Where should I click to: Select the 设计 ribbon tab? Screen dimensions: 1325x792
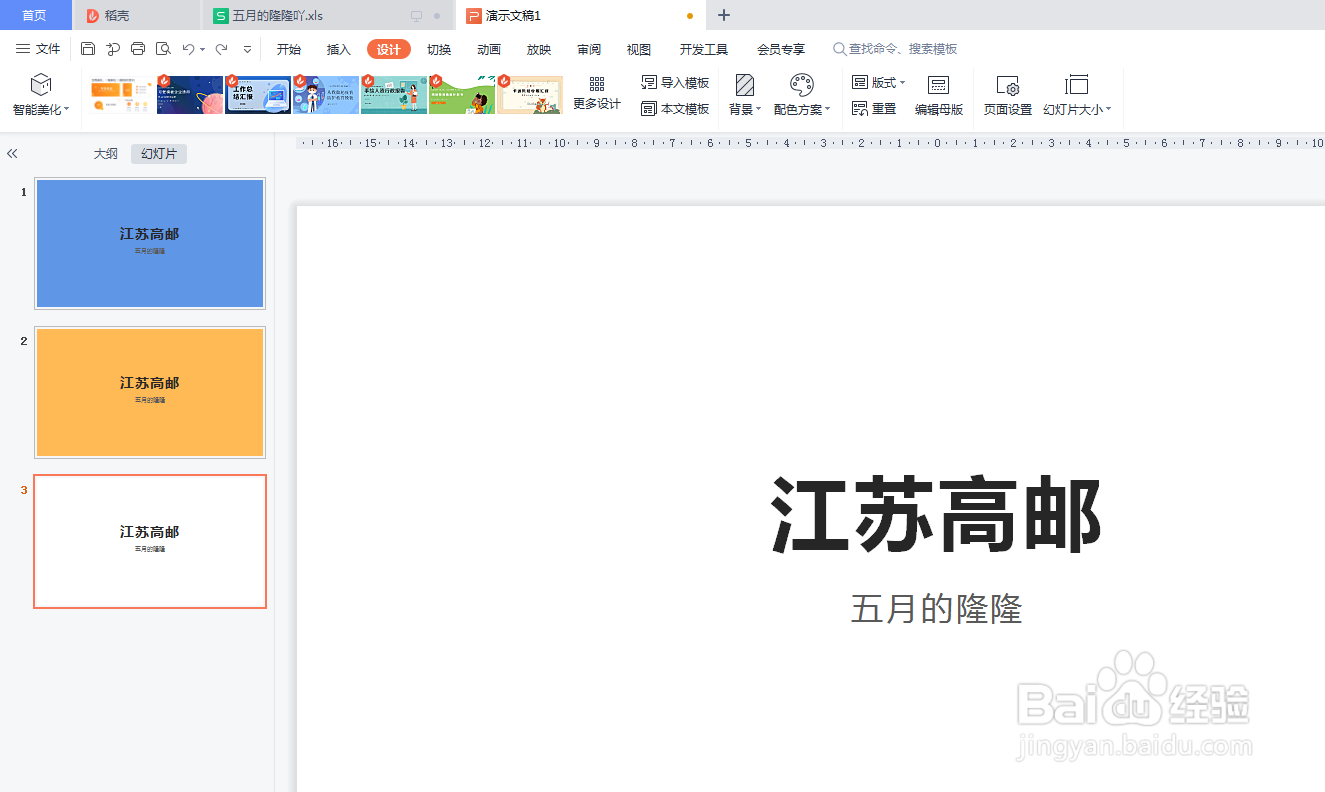coord(389,49)
